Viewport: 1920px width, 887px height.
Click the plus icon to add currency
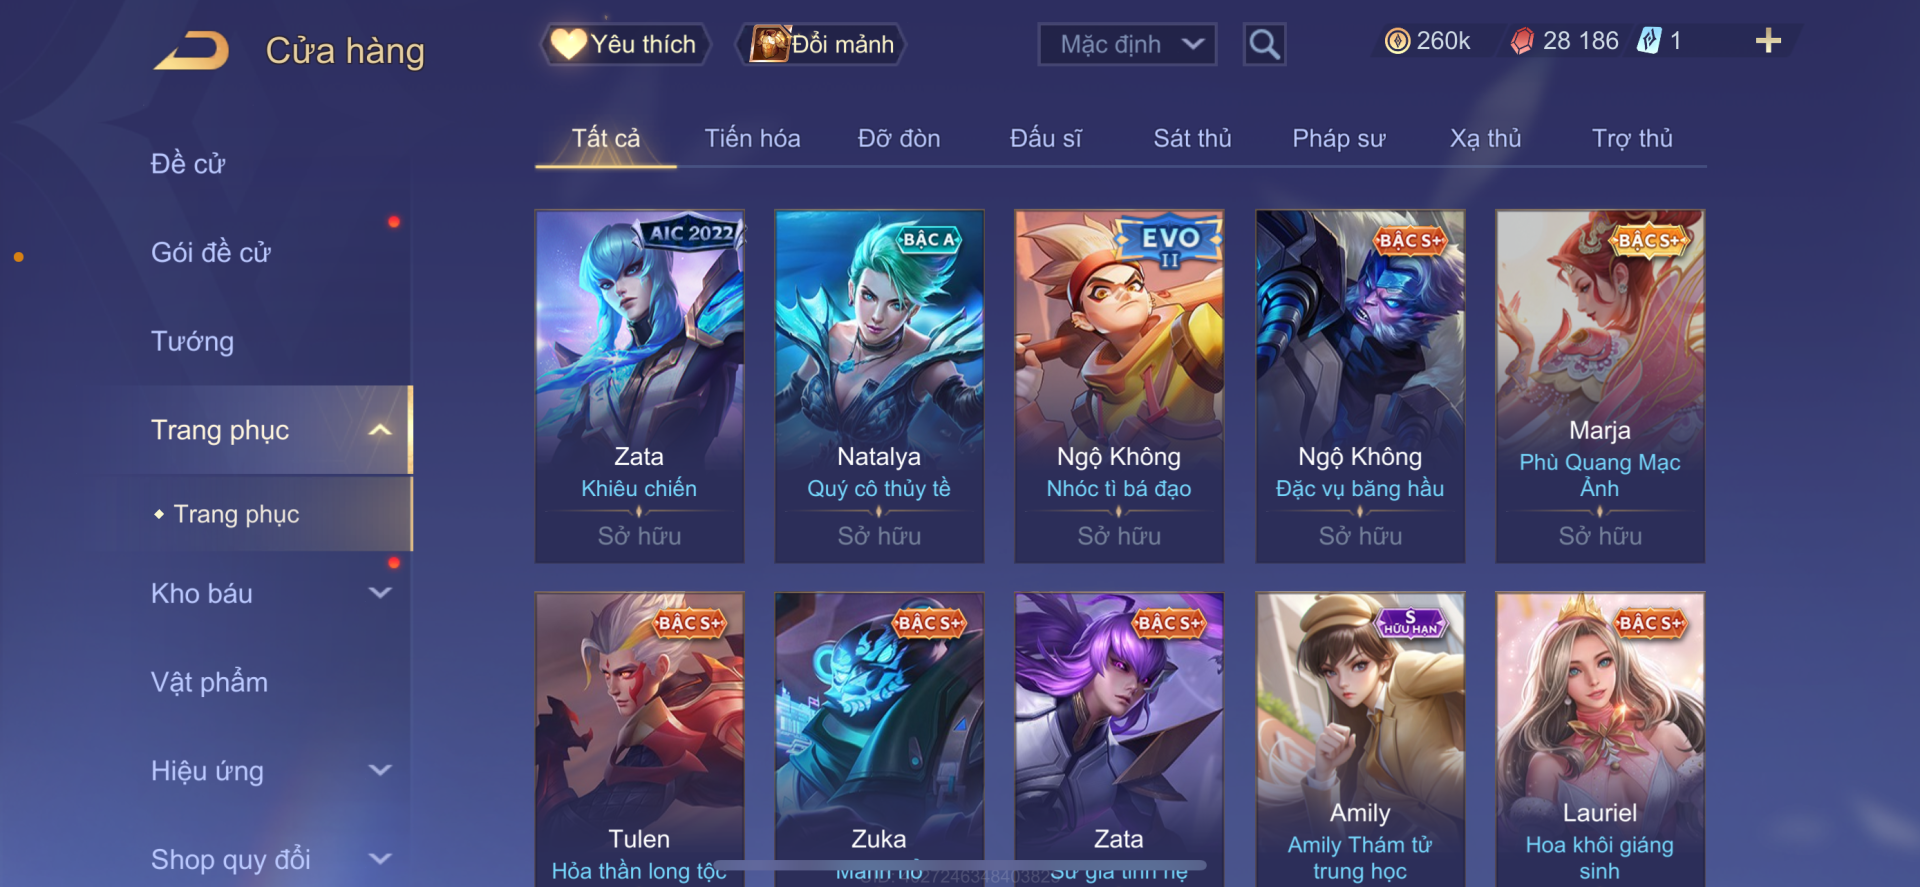point(1768,41)
